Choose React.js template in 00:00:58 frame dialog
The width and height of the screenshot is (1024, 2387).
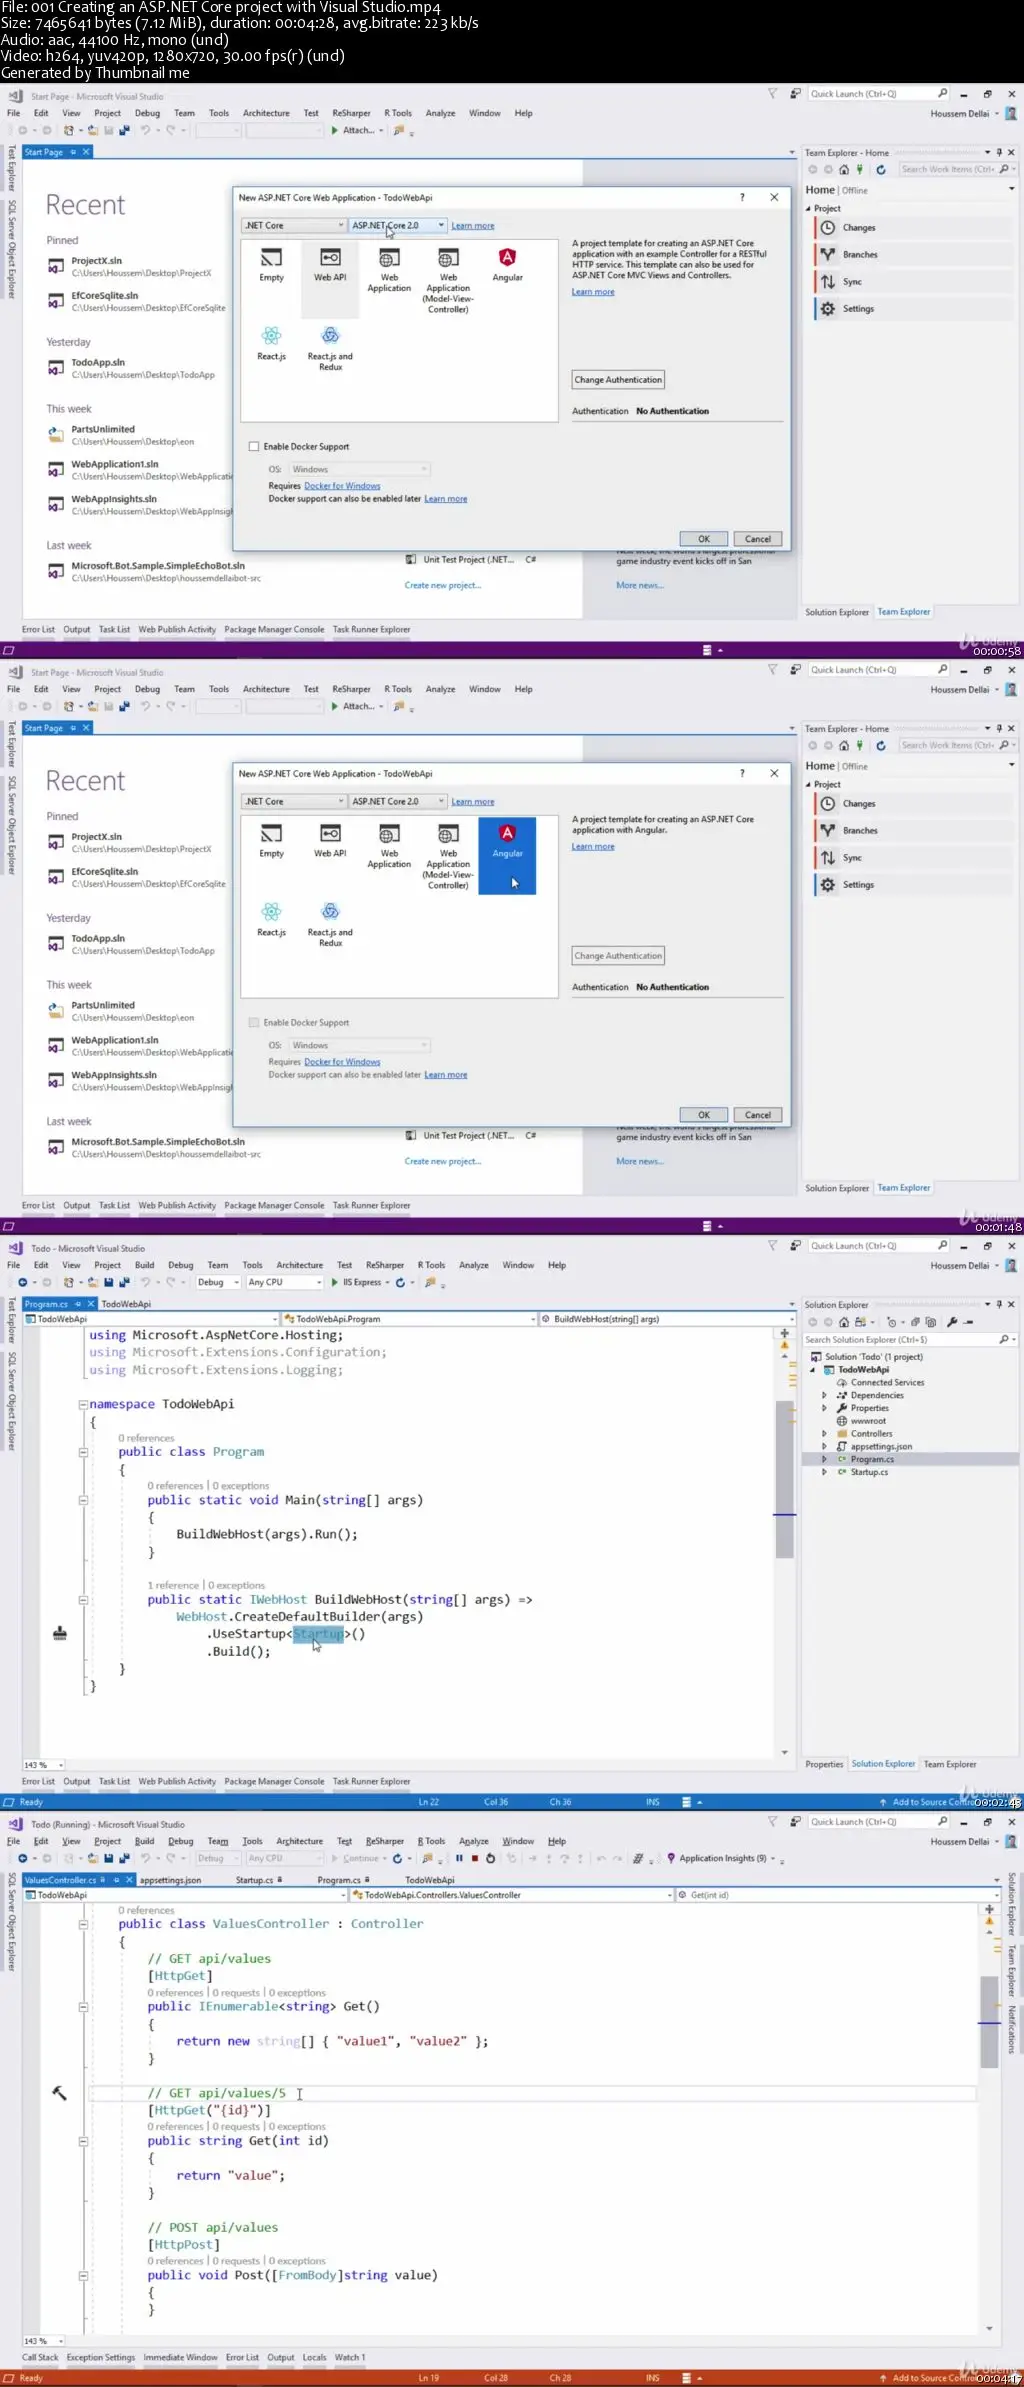[271, 343]
